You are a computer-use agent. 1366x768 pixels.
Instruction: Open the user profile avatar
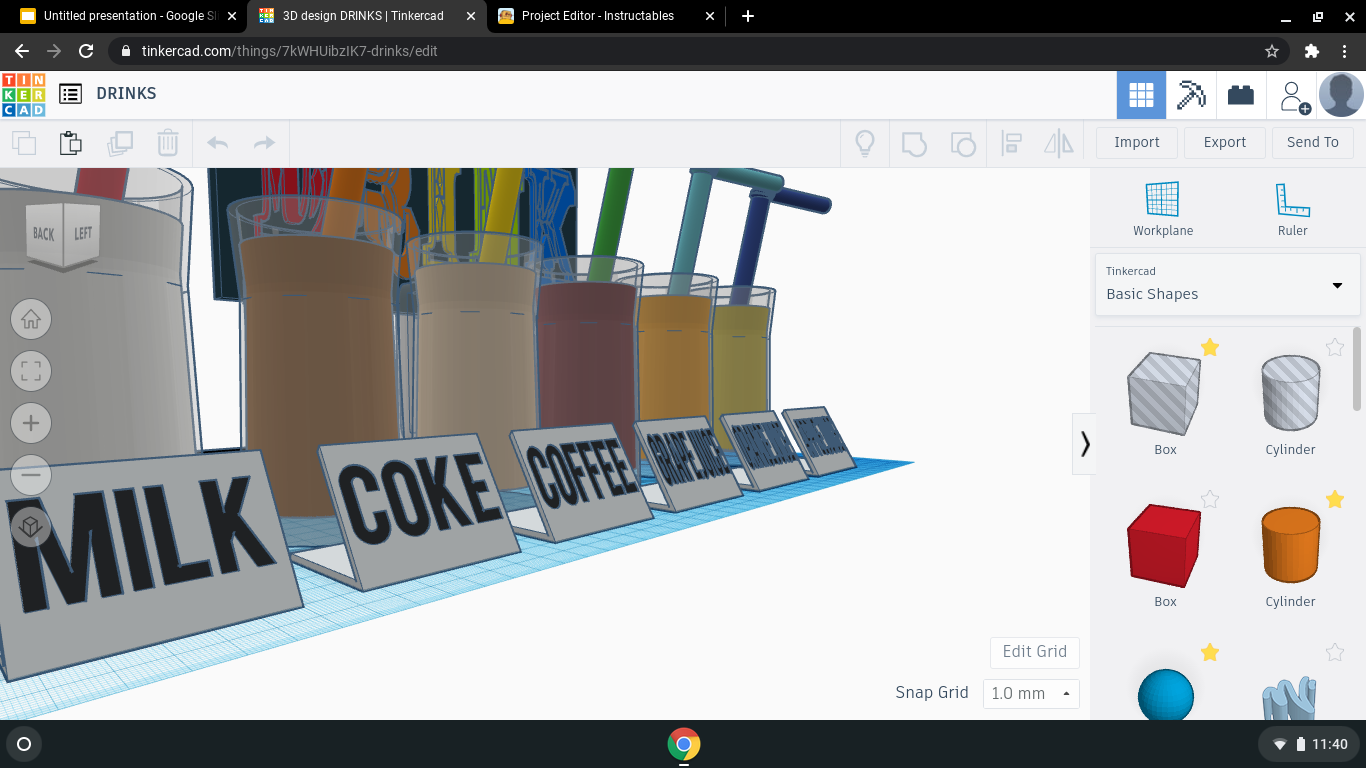(1341, 95)
